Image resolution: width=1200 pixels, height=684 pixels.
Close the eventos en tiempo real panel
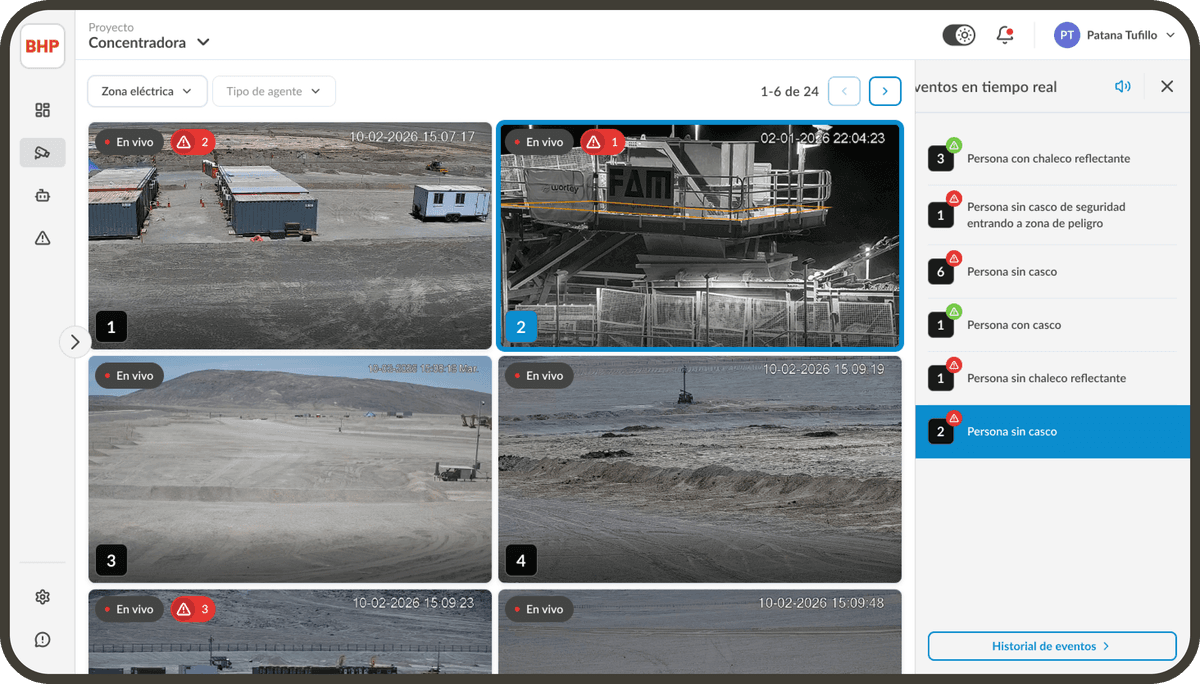click(1166, 86)
